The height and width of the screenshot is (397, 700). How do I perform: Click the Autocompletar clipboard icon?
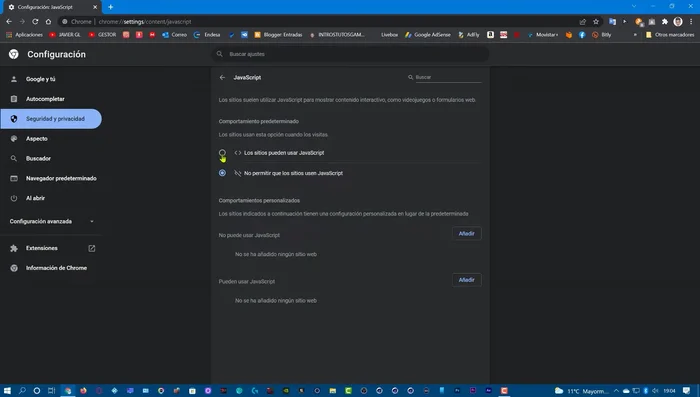point(14,99)
